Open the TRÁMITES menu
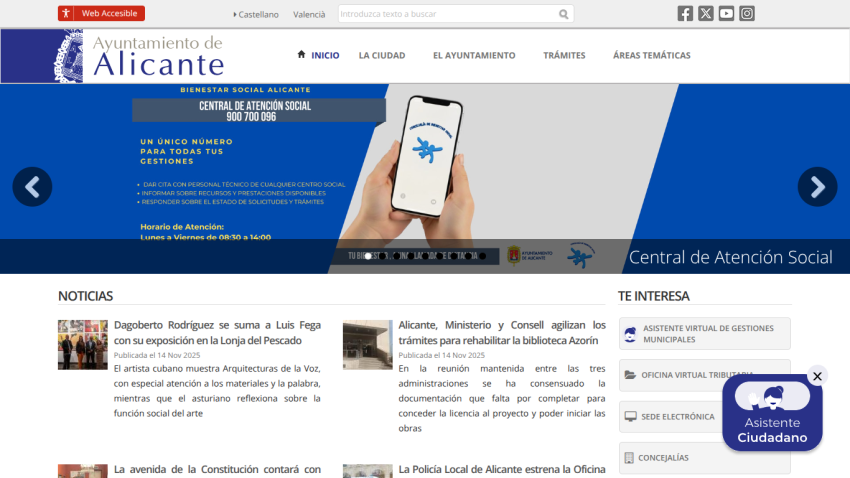The width and height of the screenshot is (850, 478). click(x=564, y=55)
